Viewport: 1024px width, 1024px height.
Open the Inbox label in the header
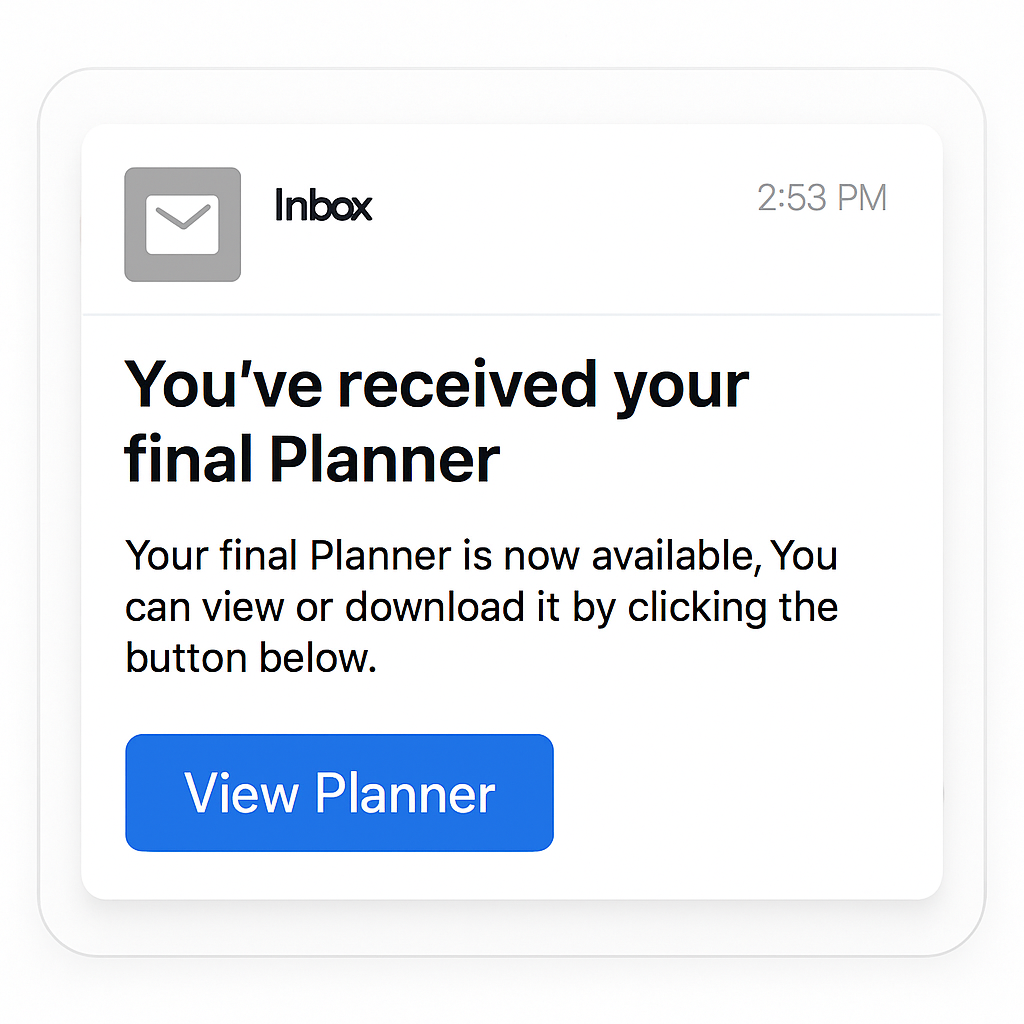[x=323, y=207]
